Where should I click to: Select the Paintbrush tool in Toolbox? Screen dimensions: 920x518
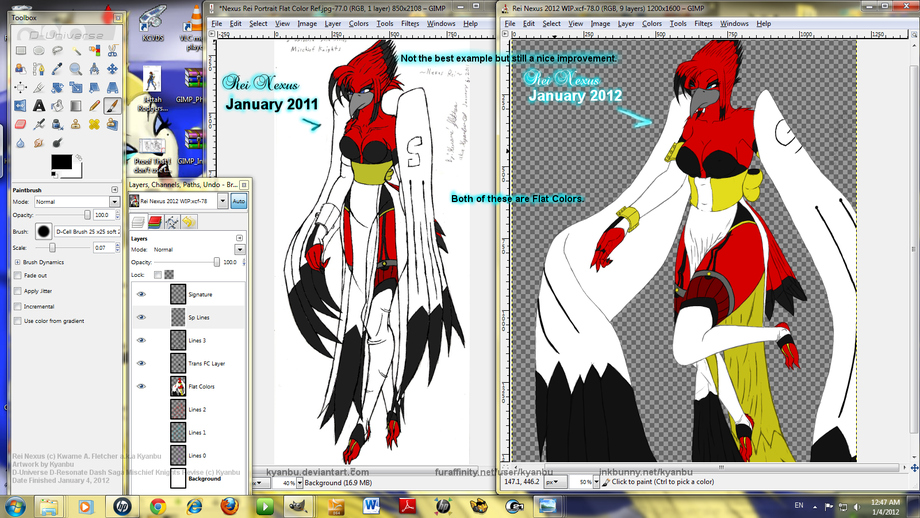[112, 105]
